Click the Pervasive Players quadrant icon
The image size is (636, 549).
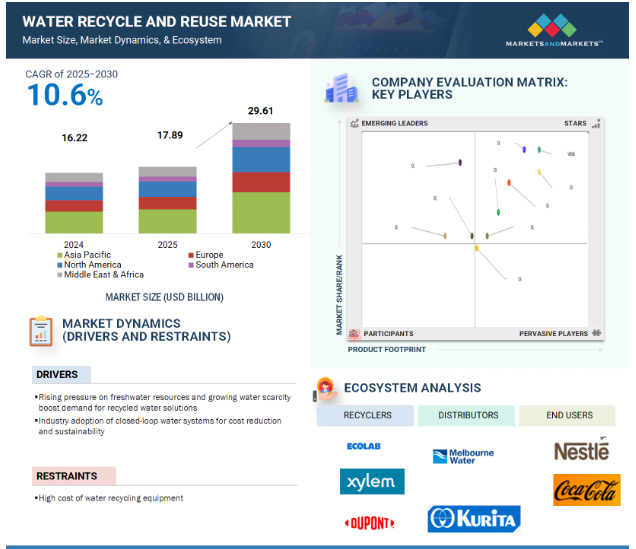click(596, 333)
